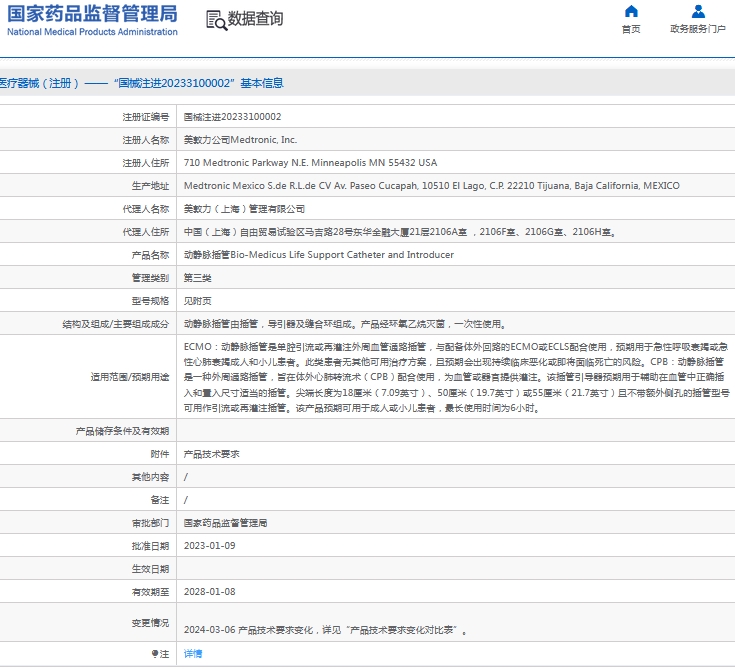Screen dimensions: 735x669
Task: Click the 生效日期 label
Action: [150, 569]
